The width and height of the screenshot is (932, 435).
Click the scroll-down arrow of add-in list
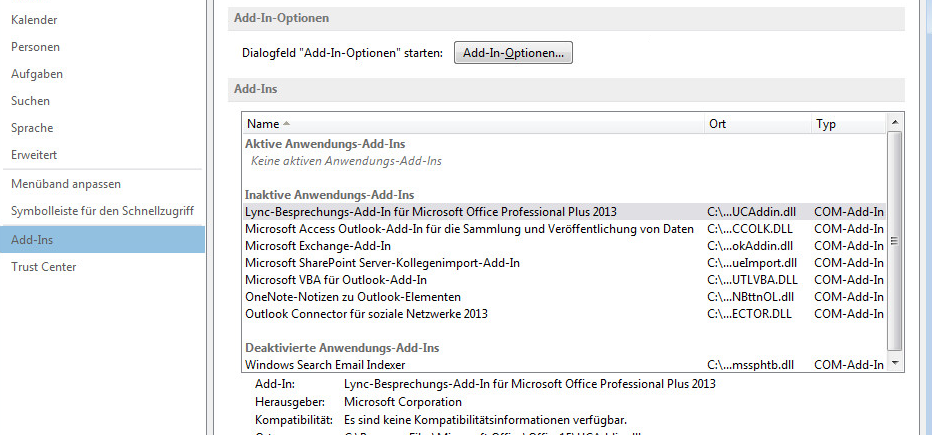pyautogui.click(x=895, y=362)
